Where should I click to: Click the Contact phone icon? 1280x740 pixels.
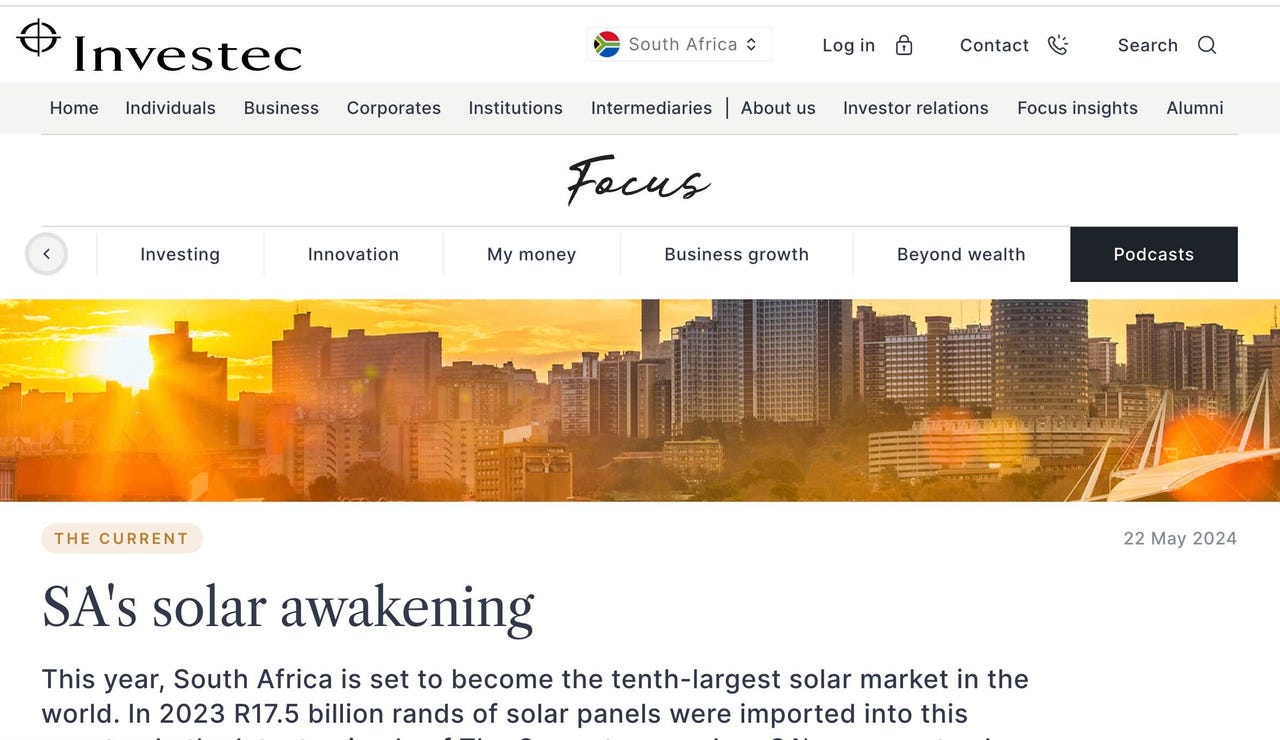(1058, 45)
